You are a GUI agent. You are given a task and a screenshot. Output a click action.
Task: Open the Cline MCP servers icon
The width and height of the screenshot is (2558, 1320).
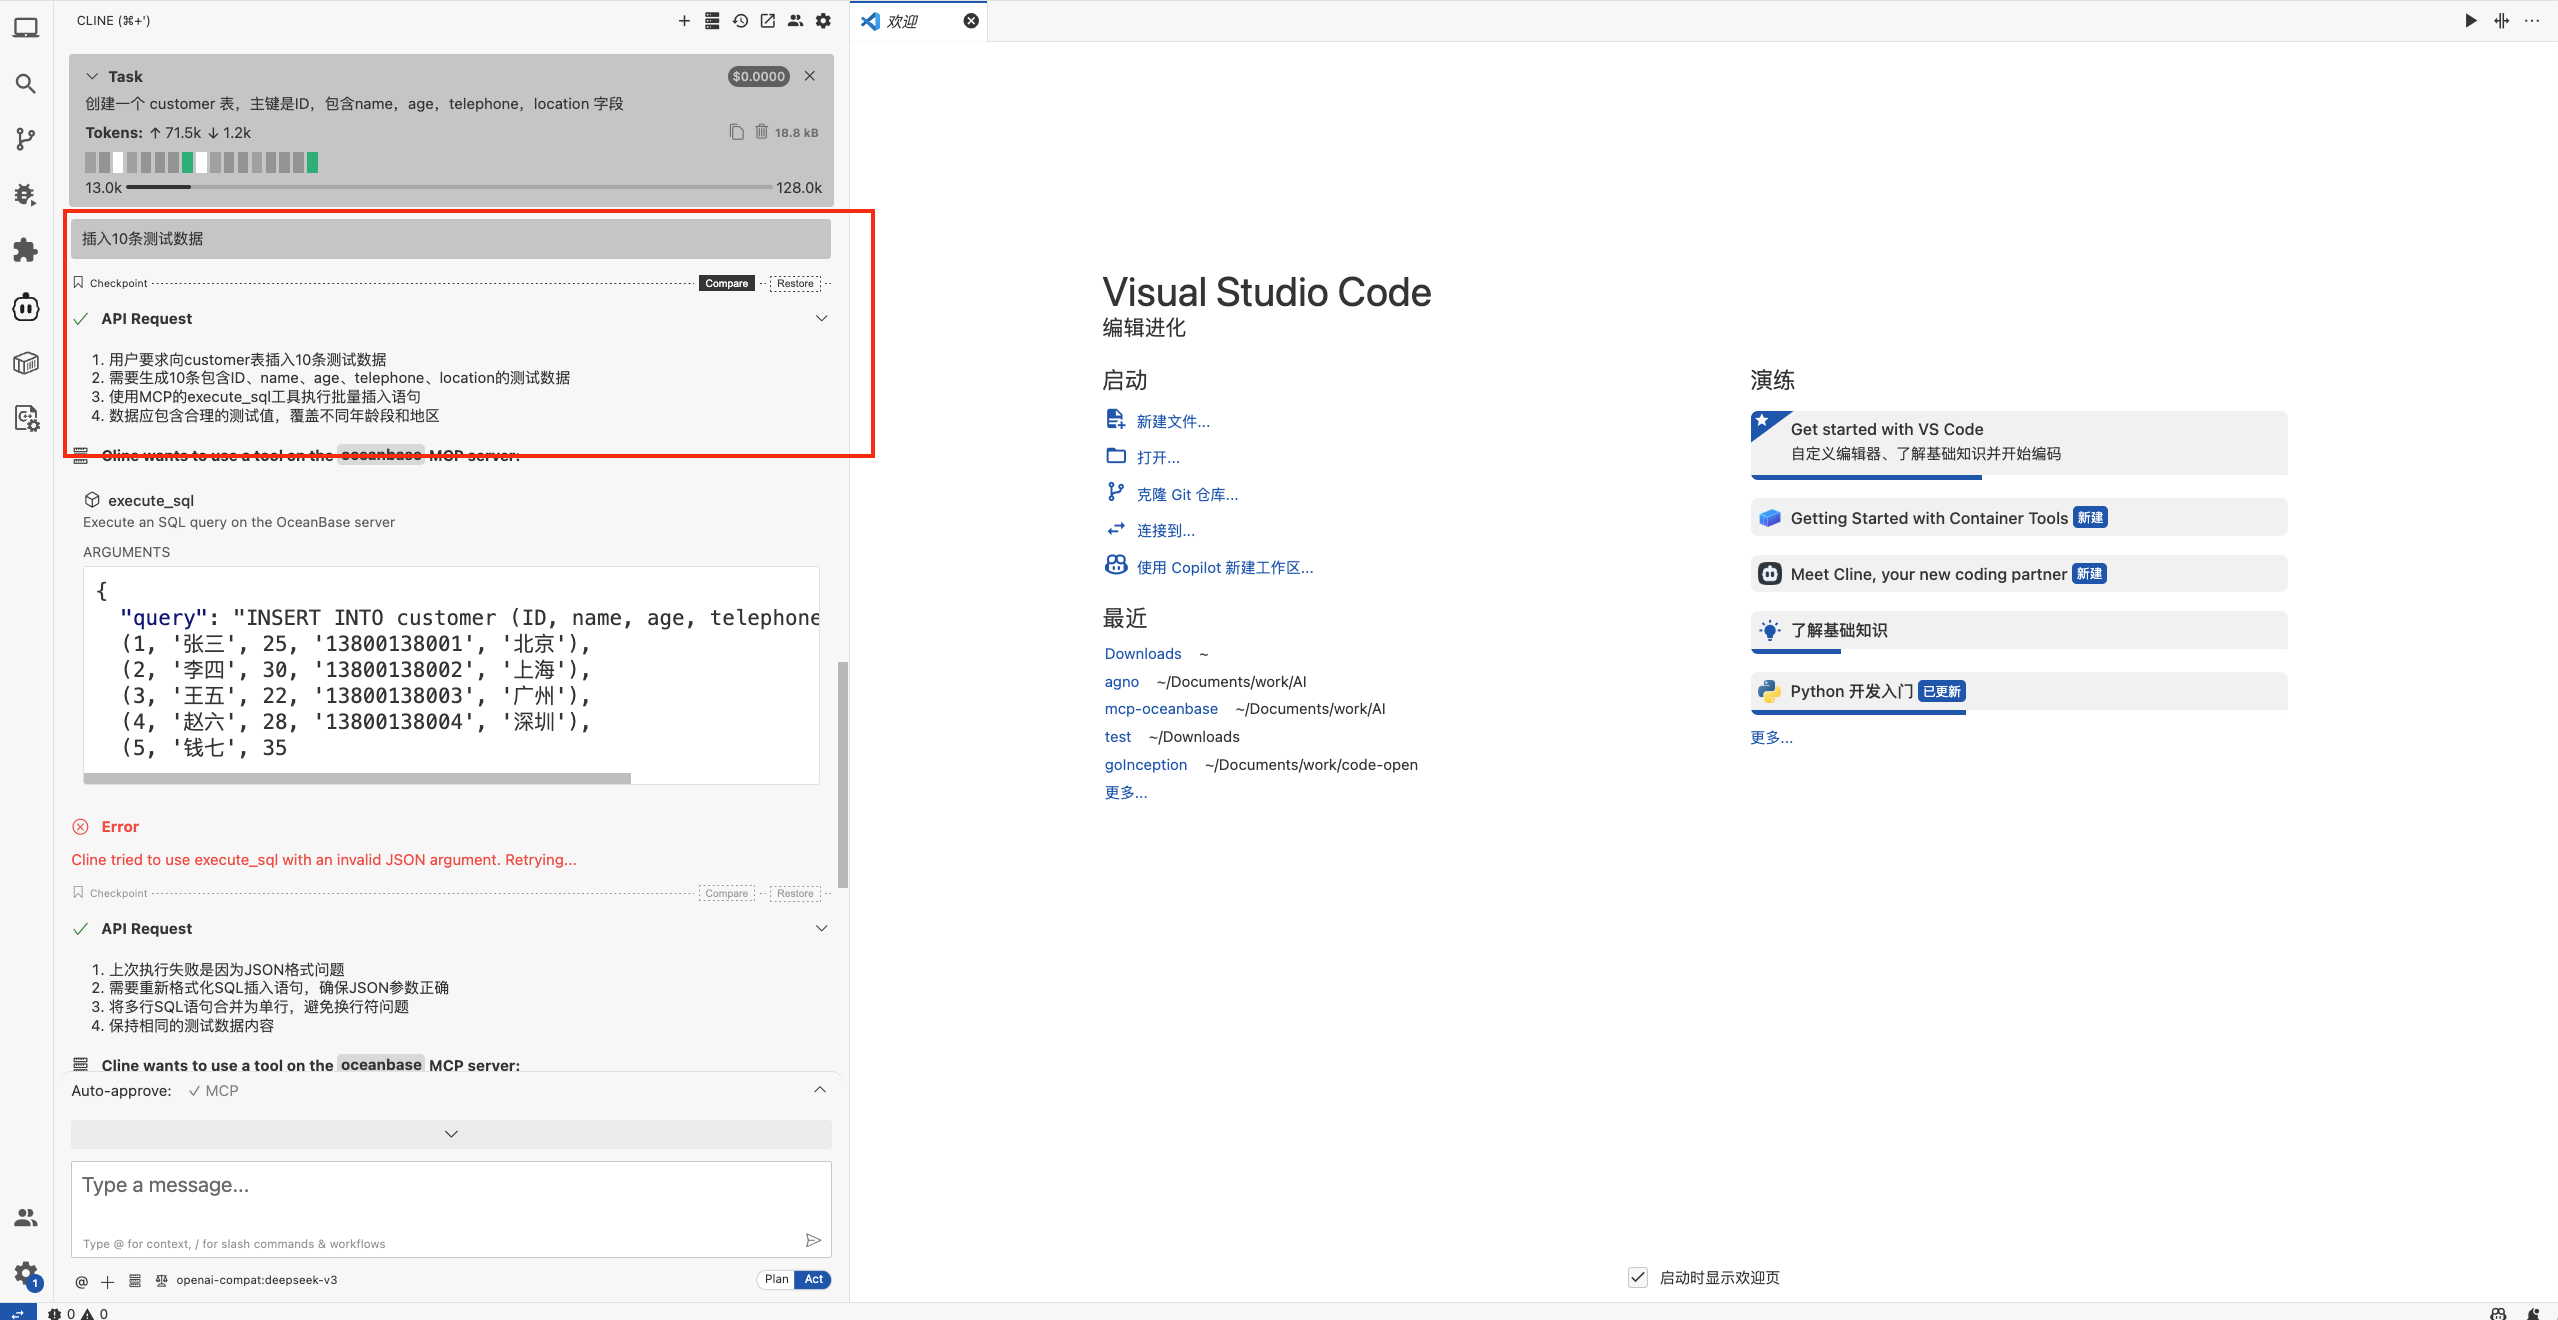[712, 21]
